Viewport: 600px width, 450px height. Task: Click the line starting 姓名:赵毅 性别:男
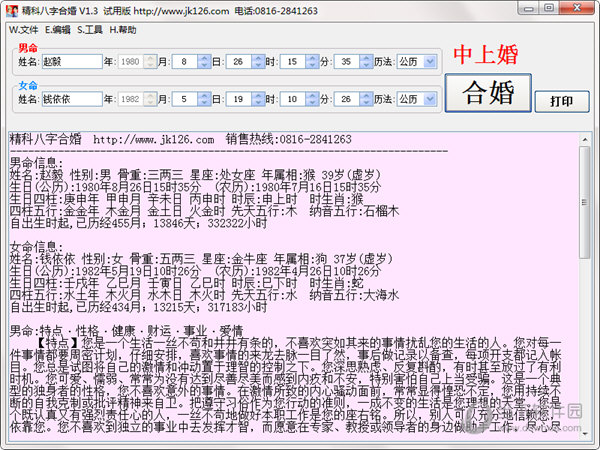196,175
